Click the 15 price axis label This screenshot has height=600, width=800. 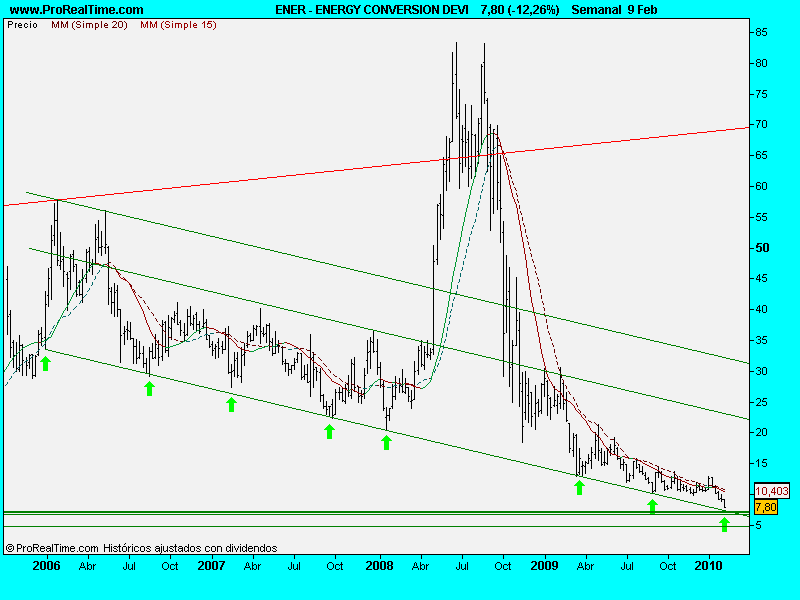click(761, 463)
